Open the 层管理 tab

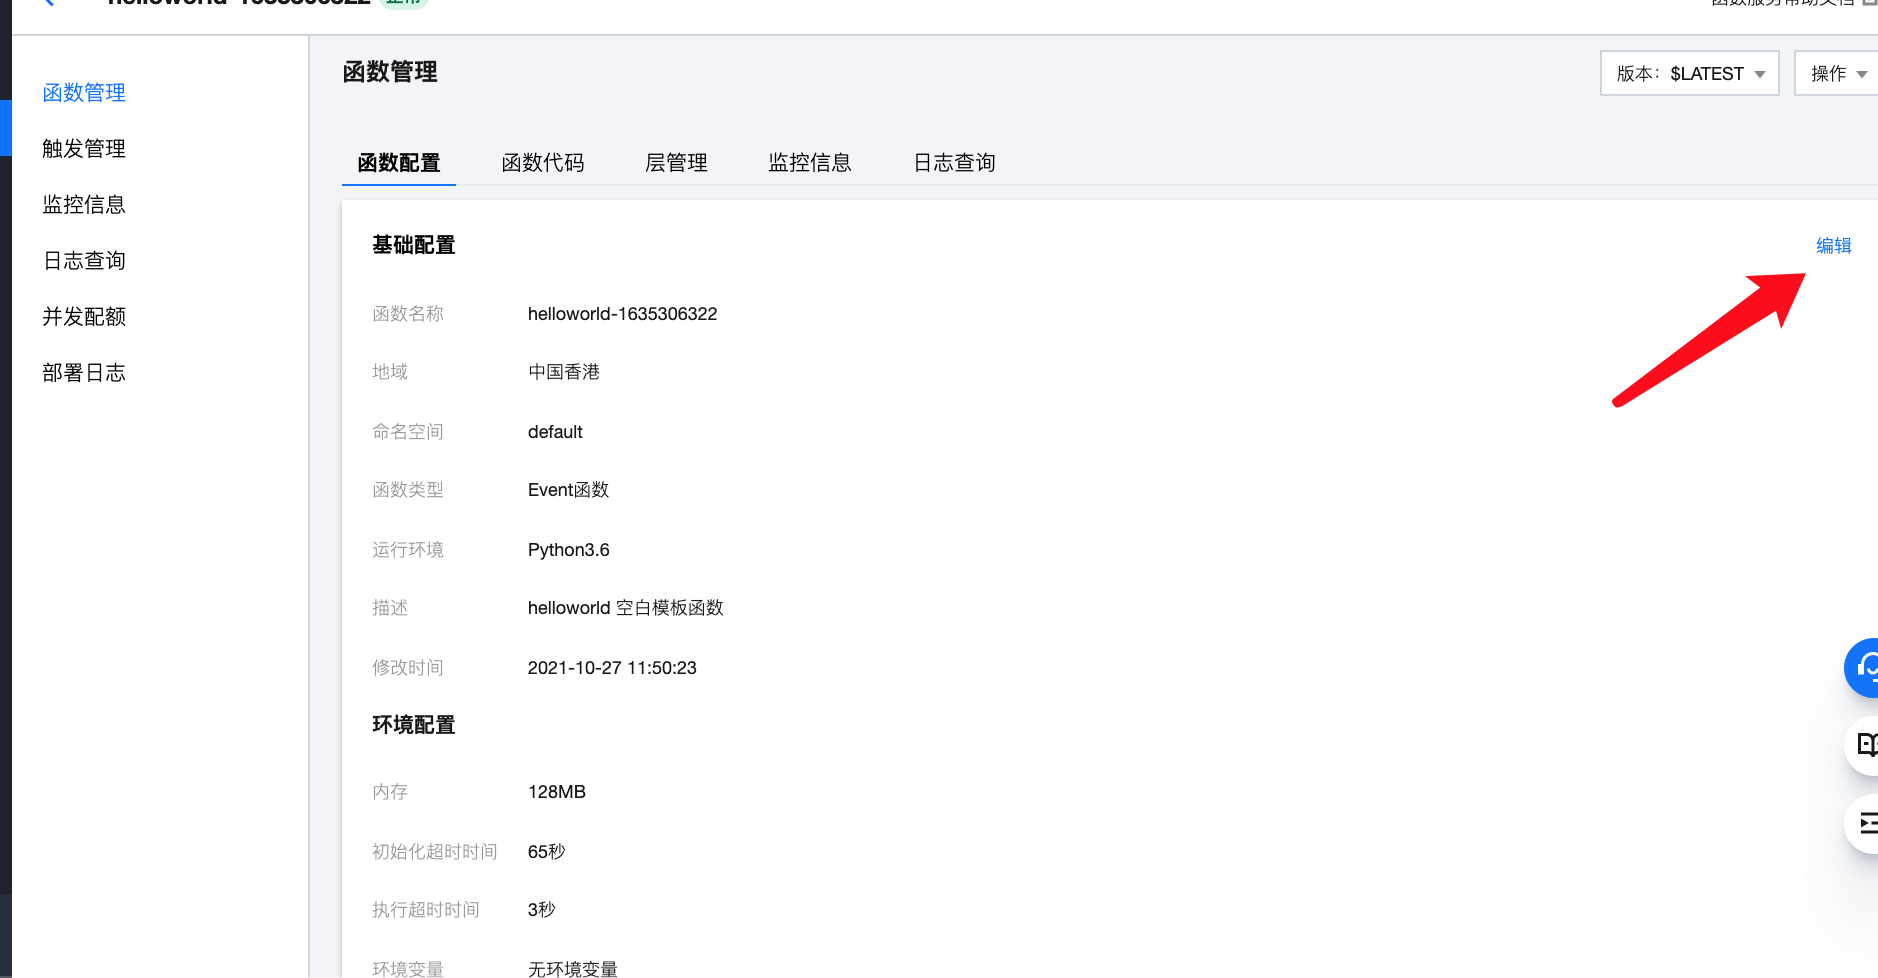pos(676,163)
